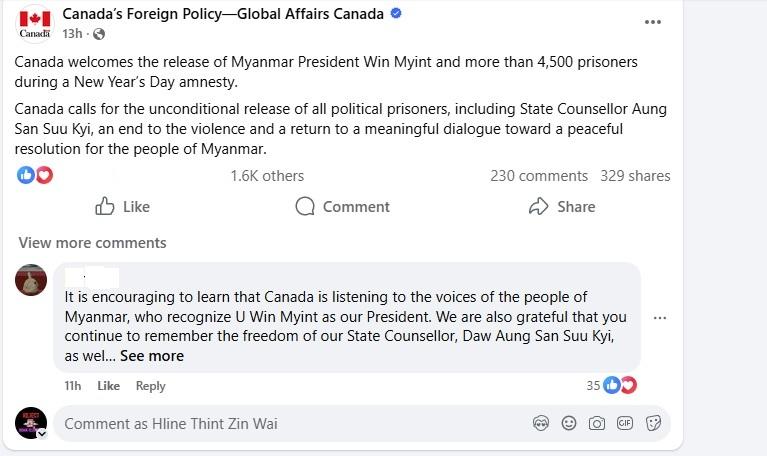Like the comment about U Win Myint
Viewport: 767px width, 456px height.
[x=108, y=386]
